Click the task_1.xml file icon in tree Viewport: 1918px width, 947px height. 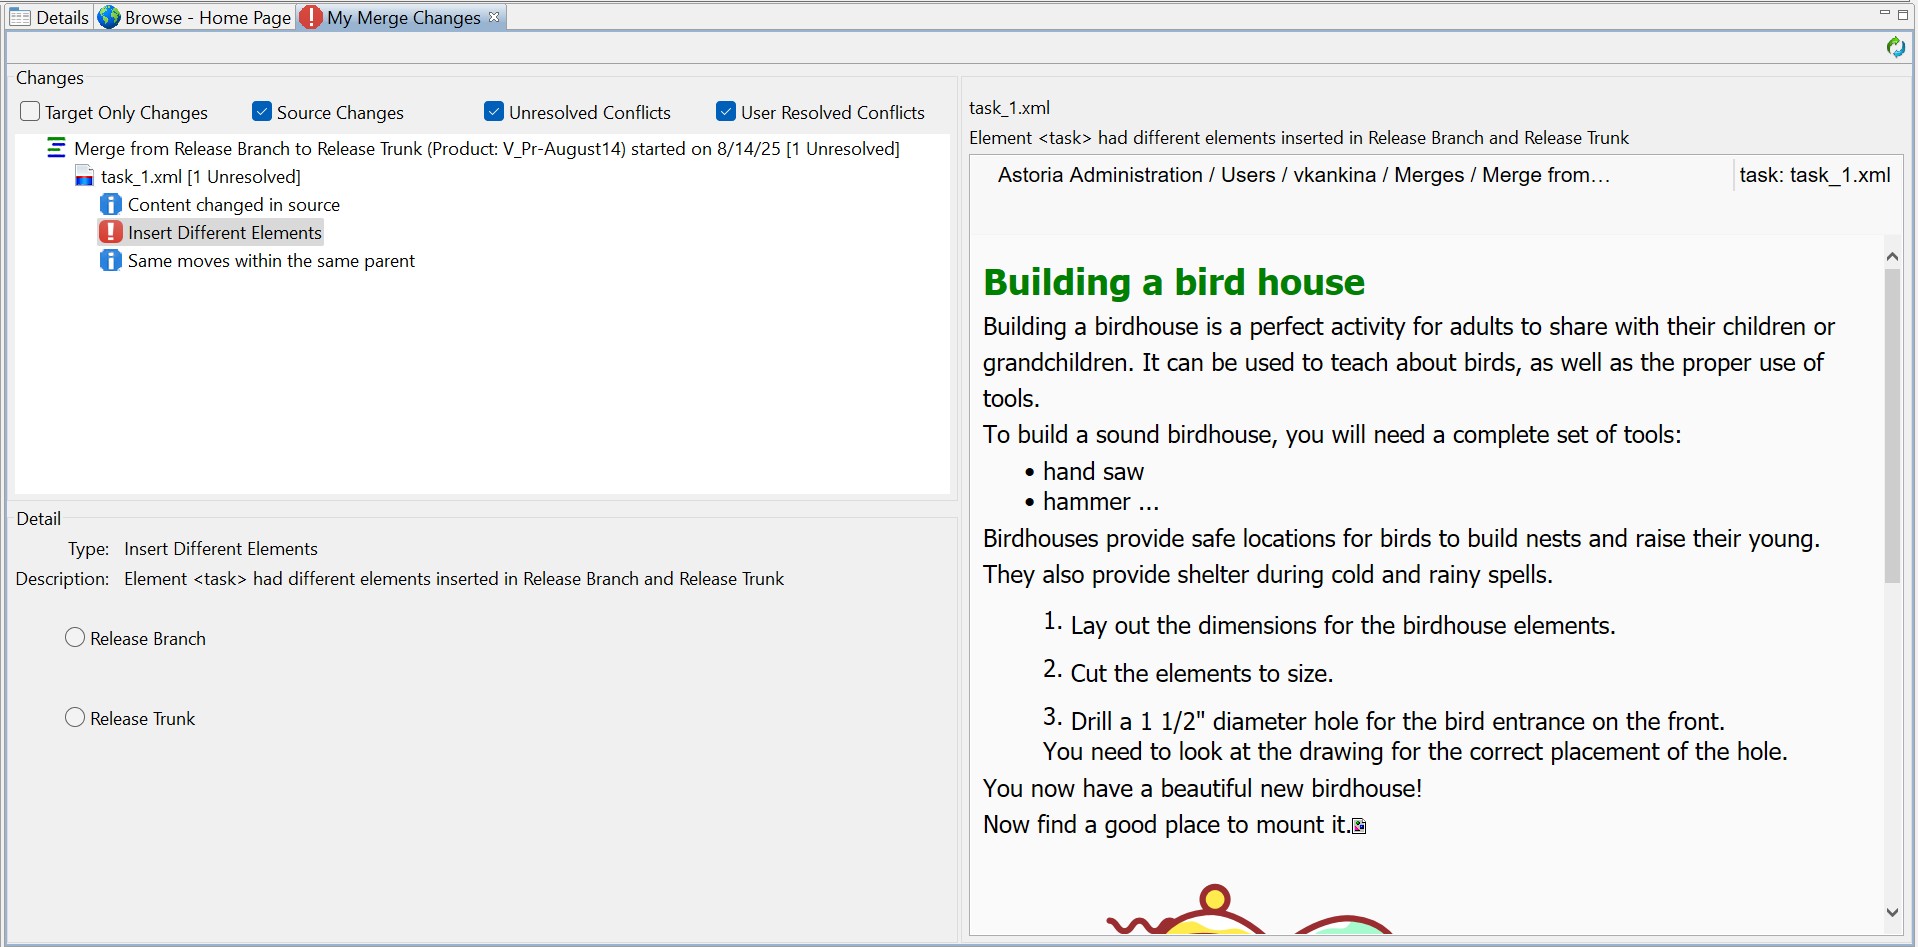[x=85, y=177]
